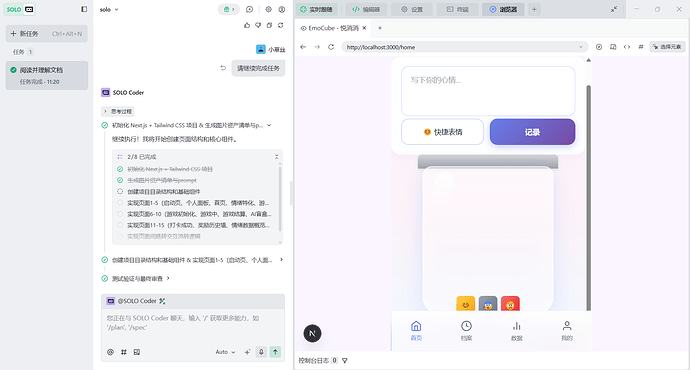Screen dimensions: 690x370
Task: Open the user account icon
Action: (x=282, y=9)
